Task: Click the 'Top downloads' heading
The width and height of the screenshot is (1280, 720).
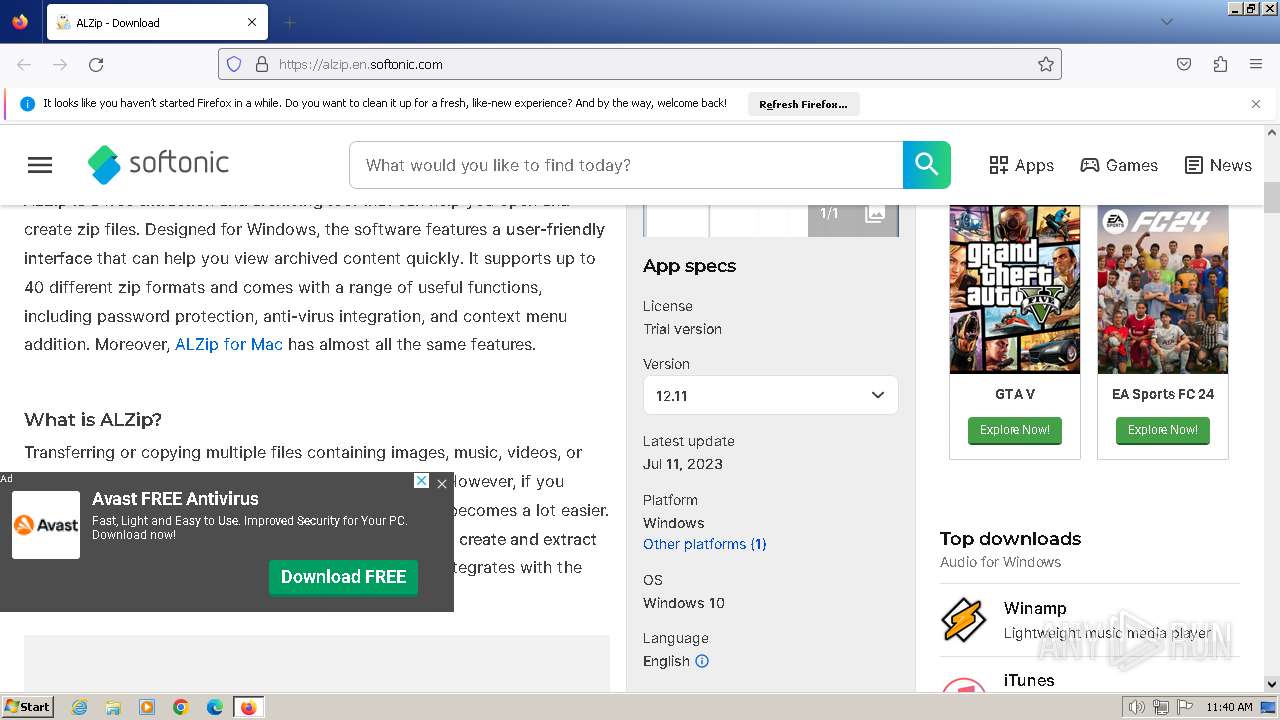Action: coord(1010,539)
